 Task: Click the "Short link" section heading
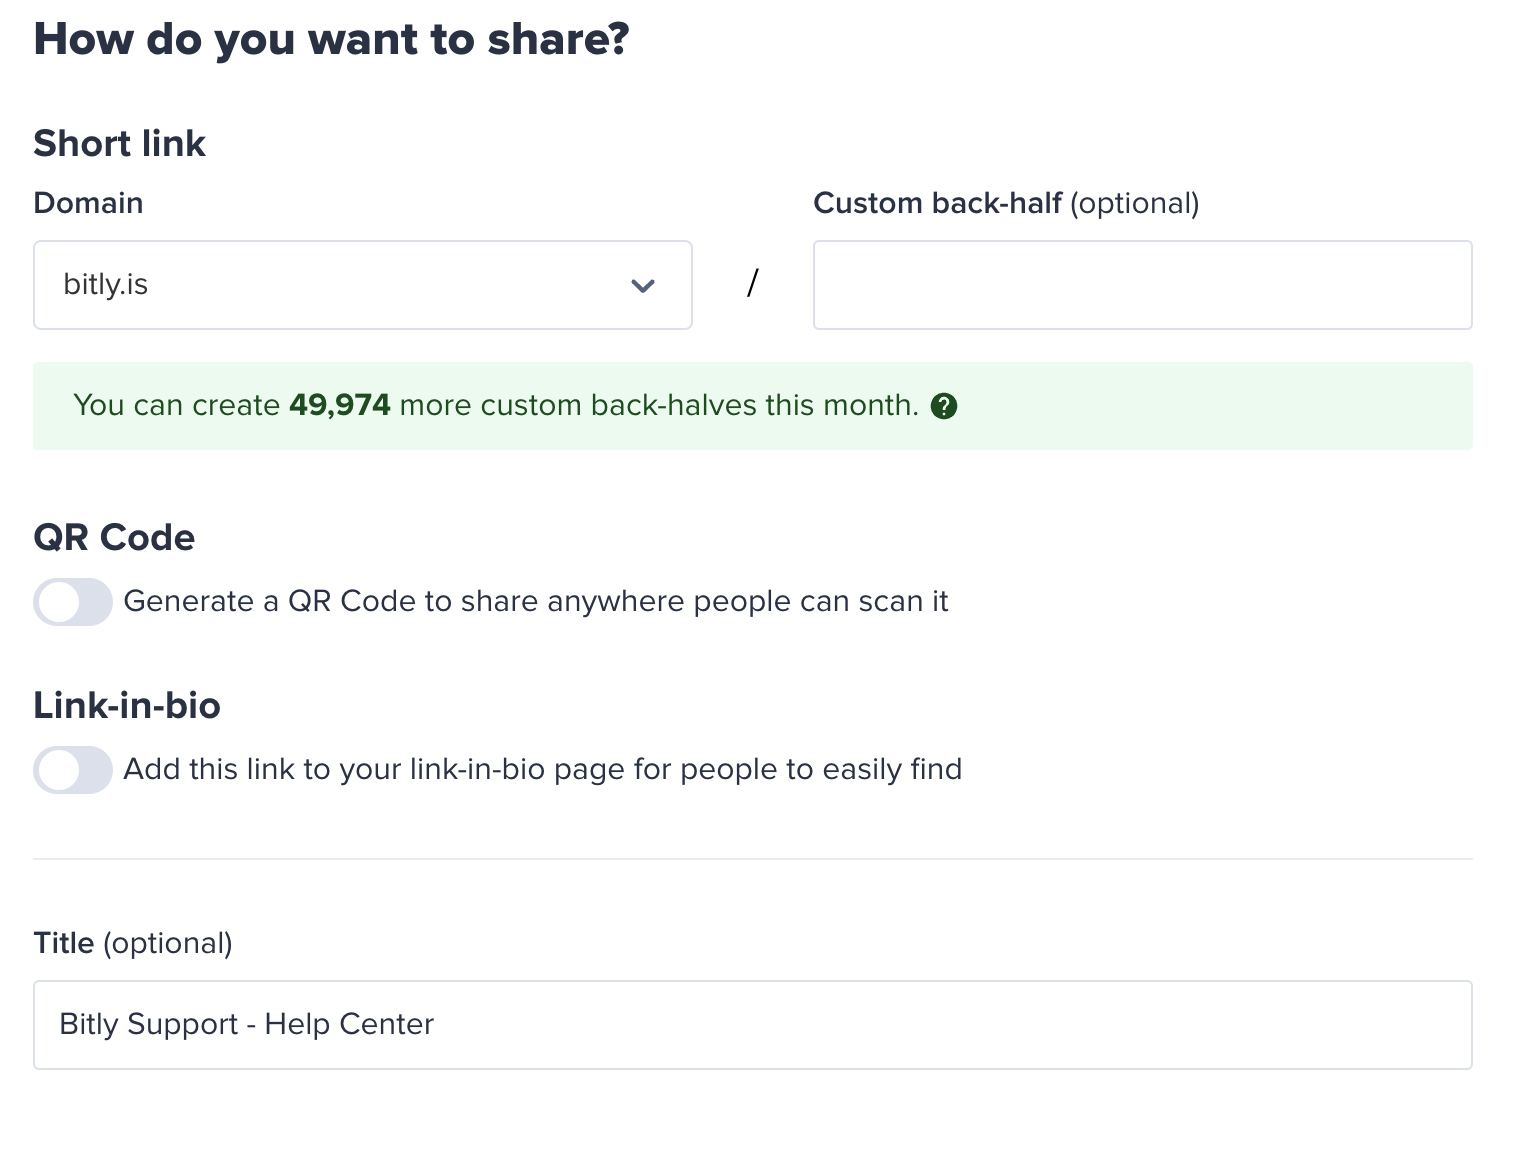point(119,144)
